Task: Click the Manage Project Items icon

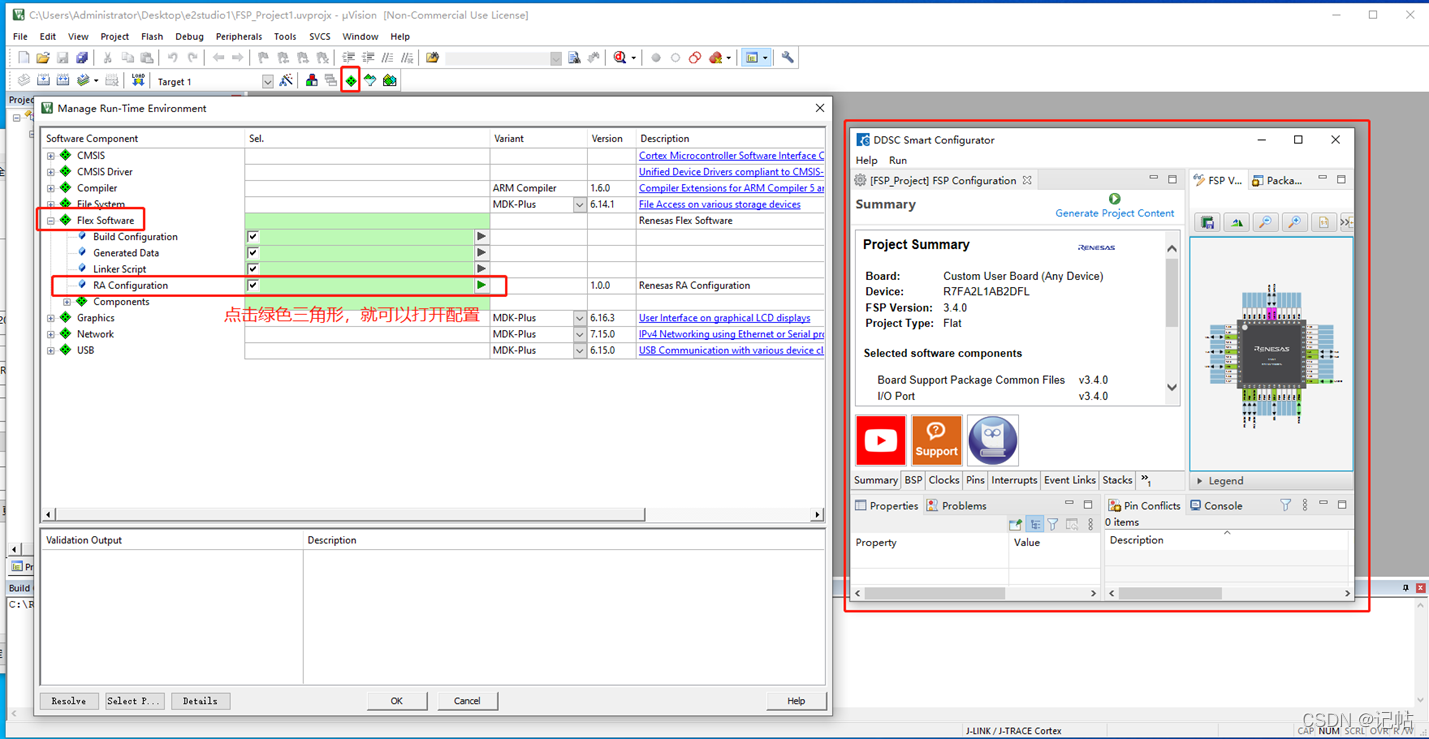Action: [x=312, y=81]
